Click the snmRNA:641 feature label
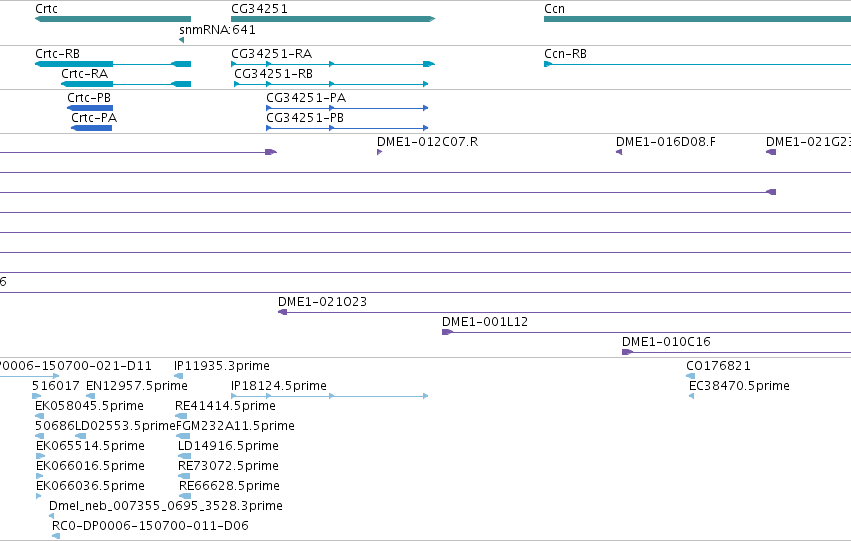Screen dimensions: 851x541 tap(217, 30)
